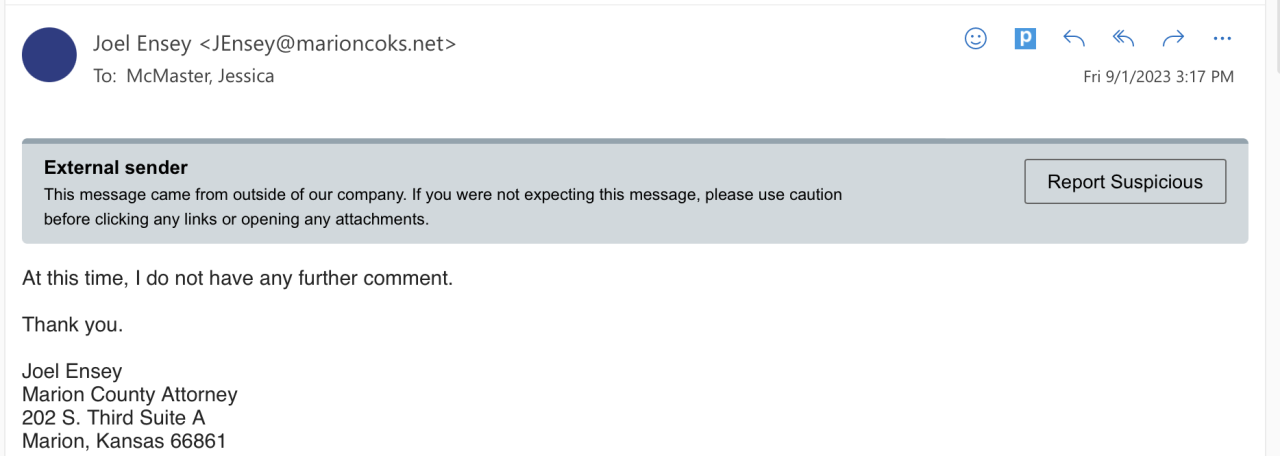This screenshot has width=1280, height=456.
Task: Reply to Joel Ensey's message
Action: pos(1074,39)
